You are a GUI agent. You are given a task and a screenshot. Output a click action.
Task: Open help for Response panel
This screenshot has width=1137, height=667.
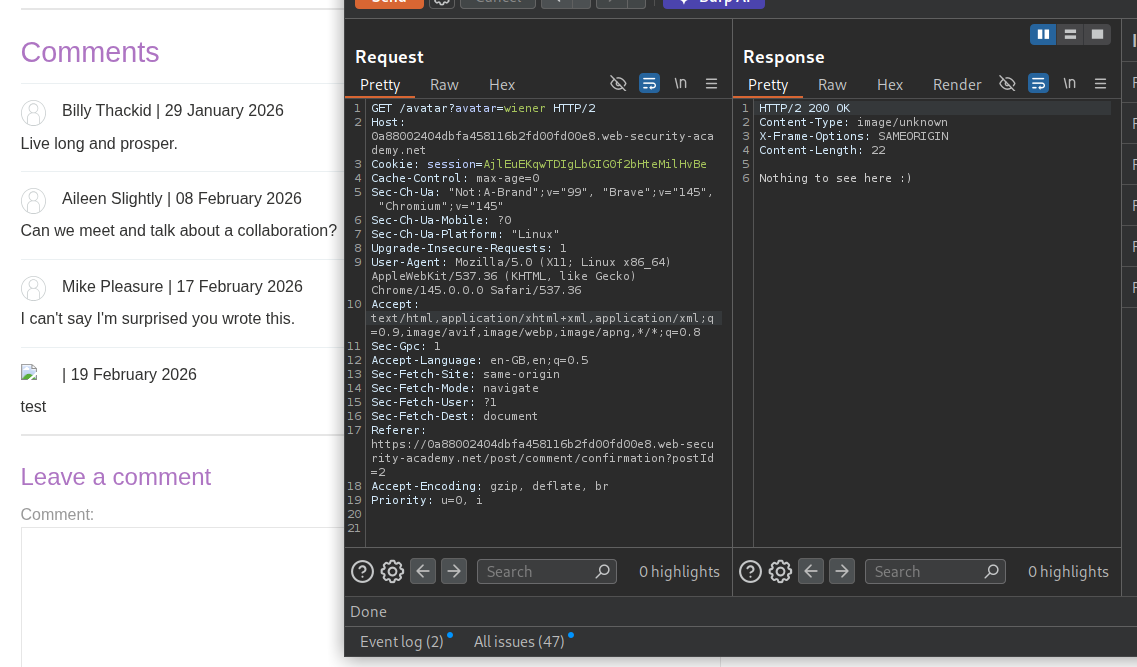coord(750,571)
